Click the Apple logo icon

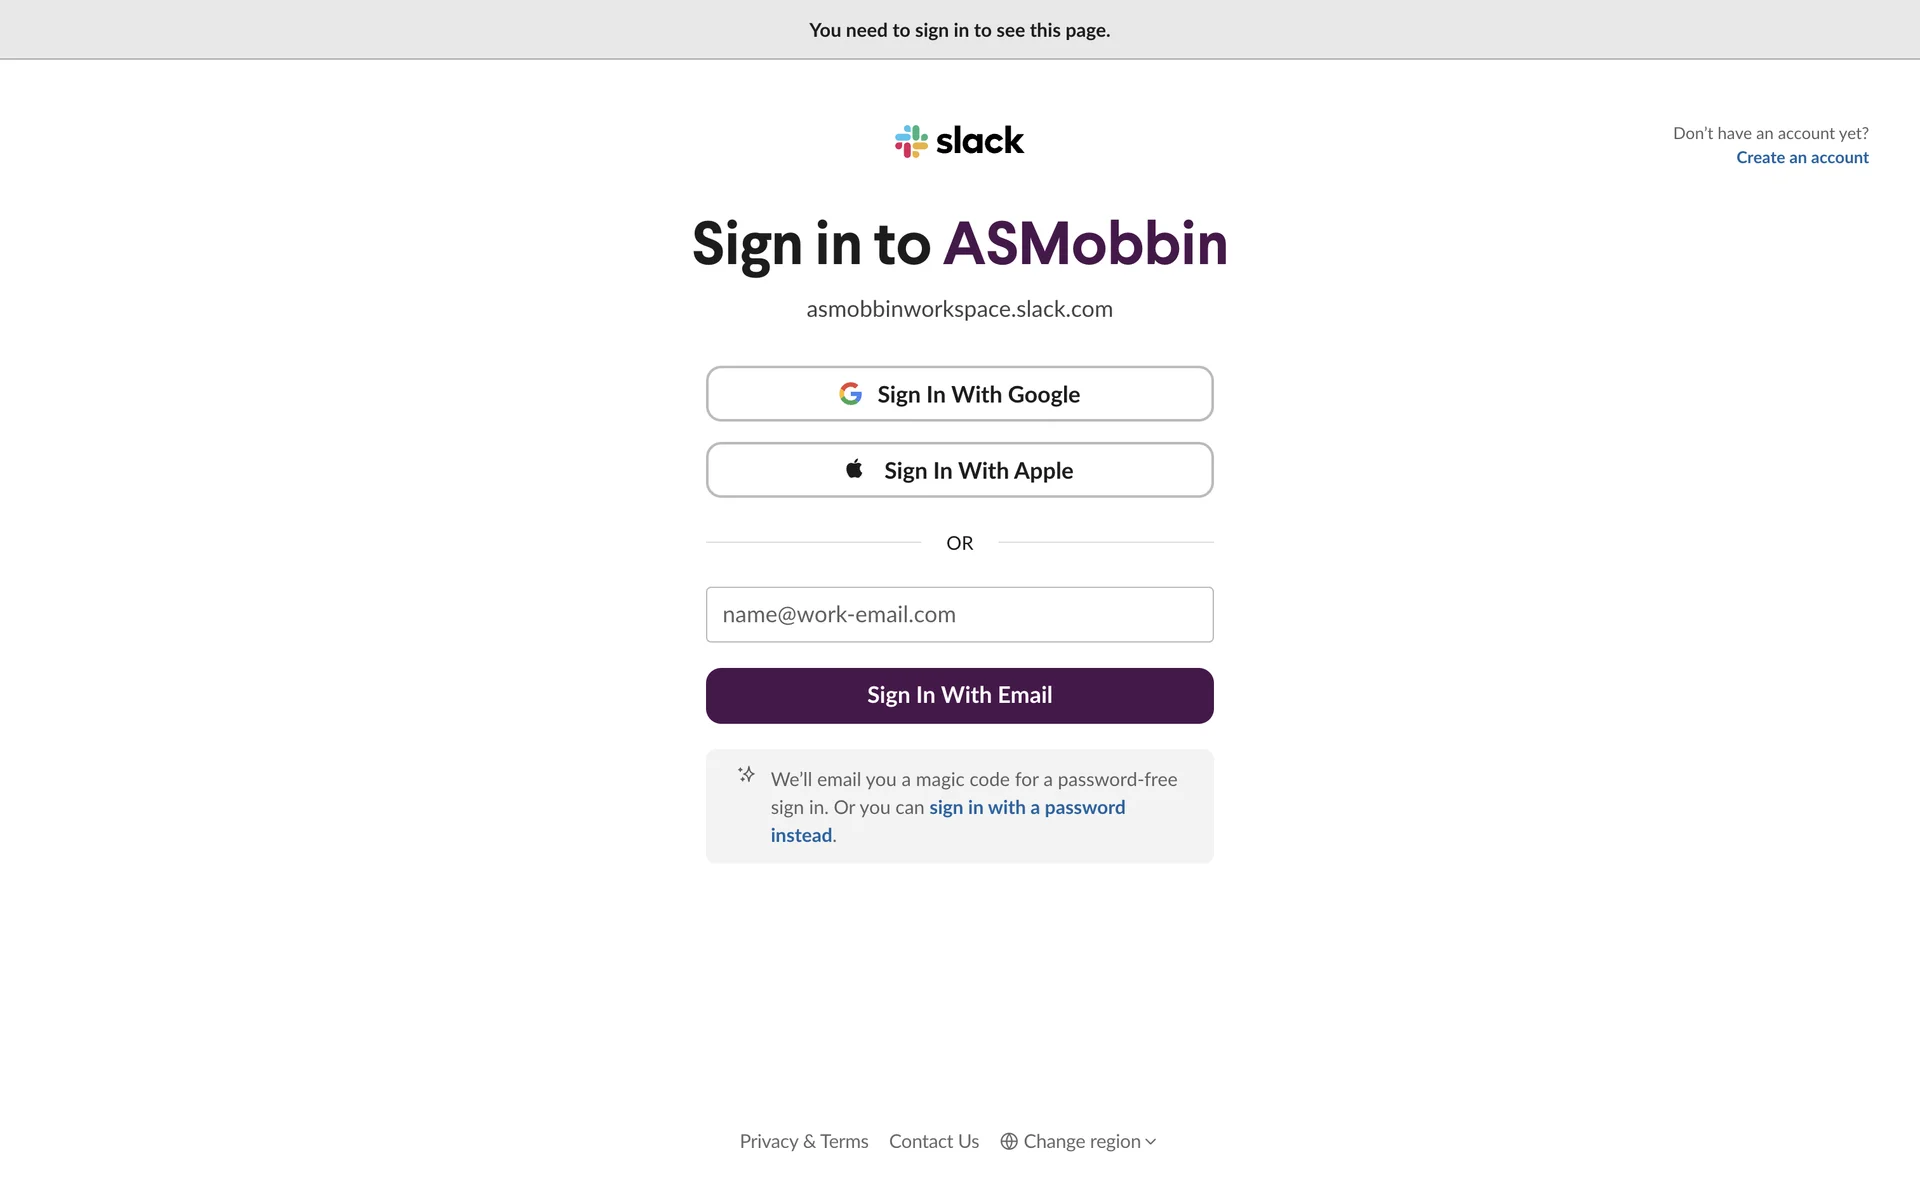click(854, 469)
